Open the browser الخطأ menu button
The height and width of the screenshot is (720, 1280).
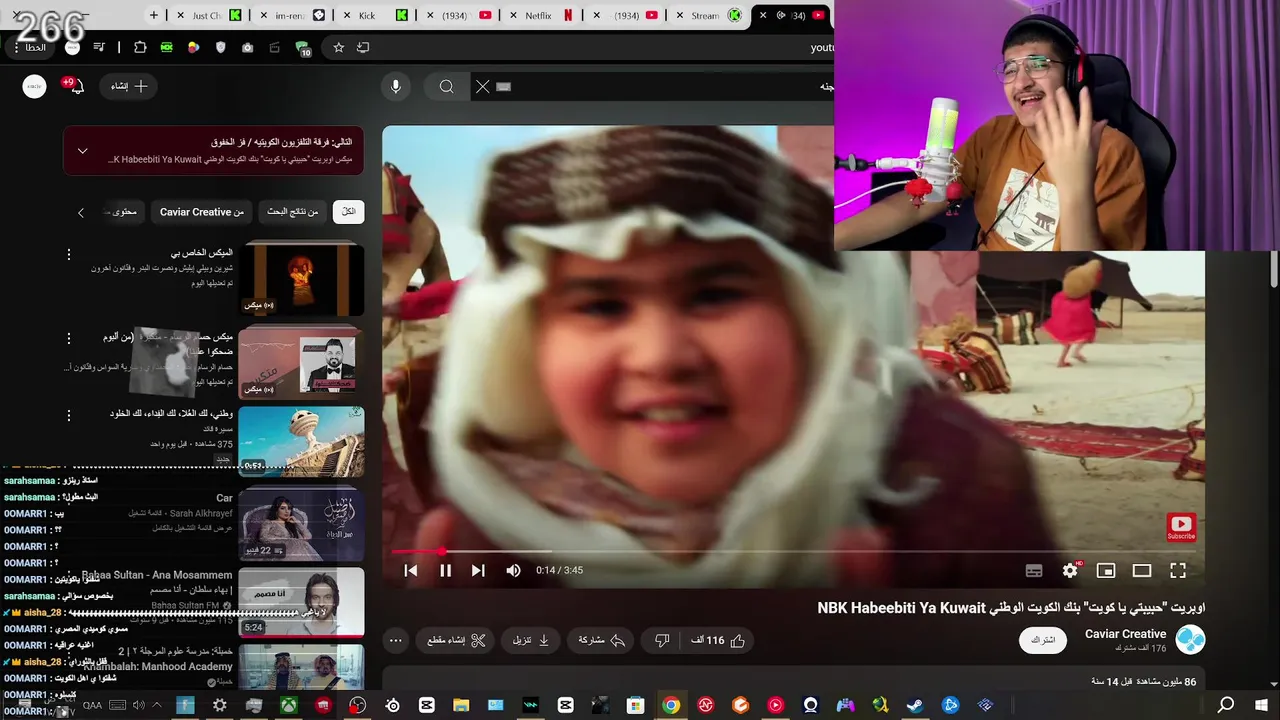point(29,47)
